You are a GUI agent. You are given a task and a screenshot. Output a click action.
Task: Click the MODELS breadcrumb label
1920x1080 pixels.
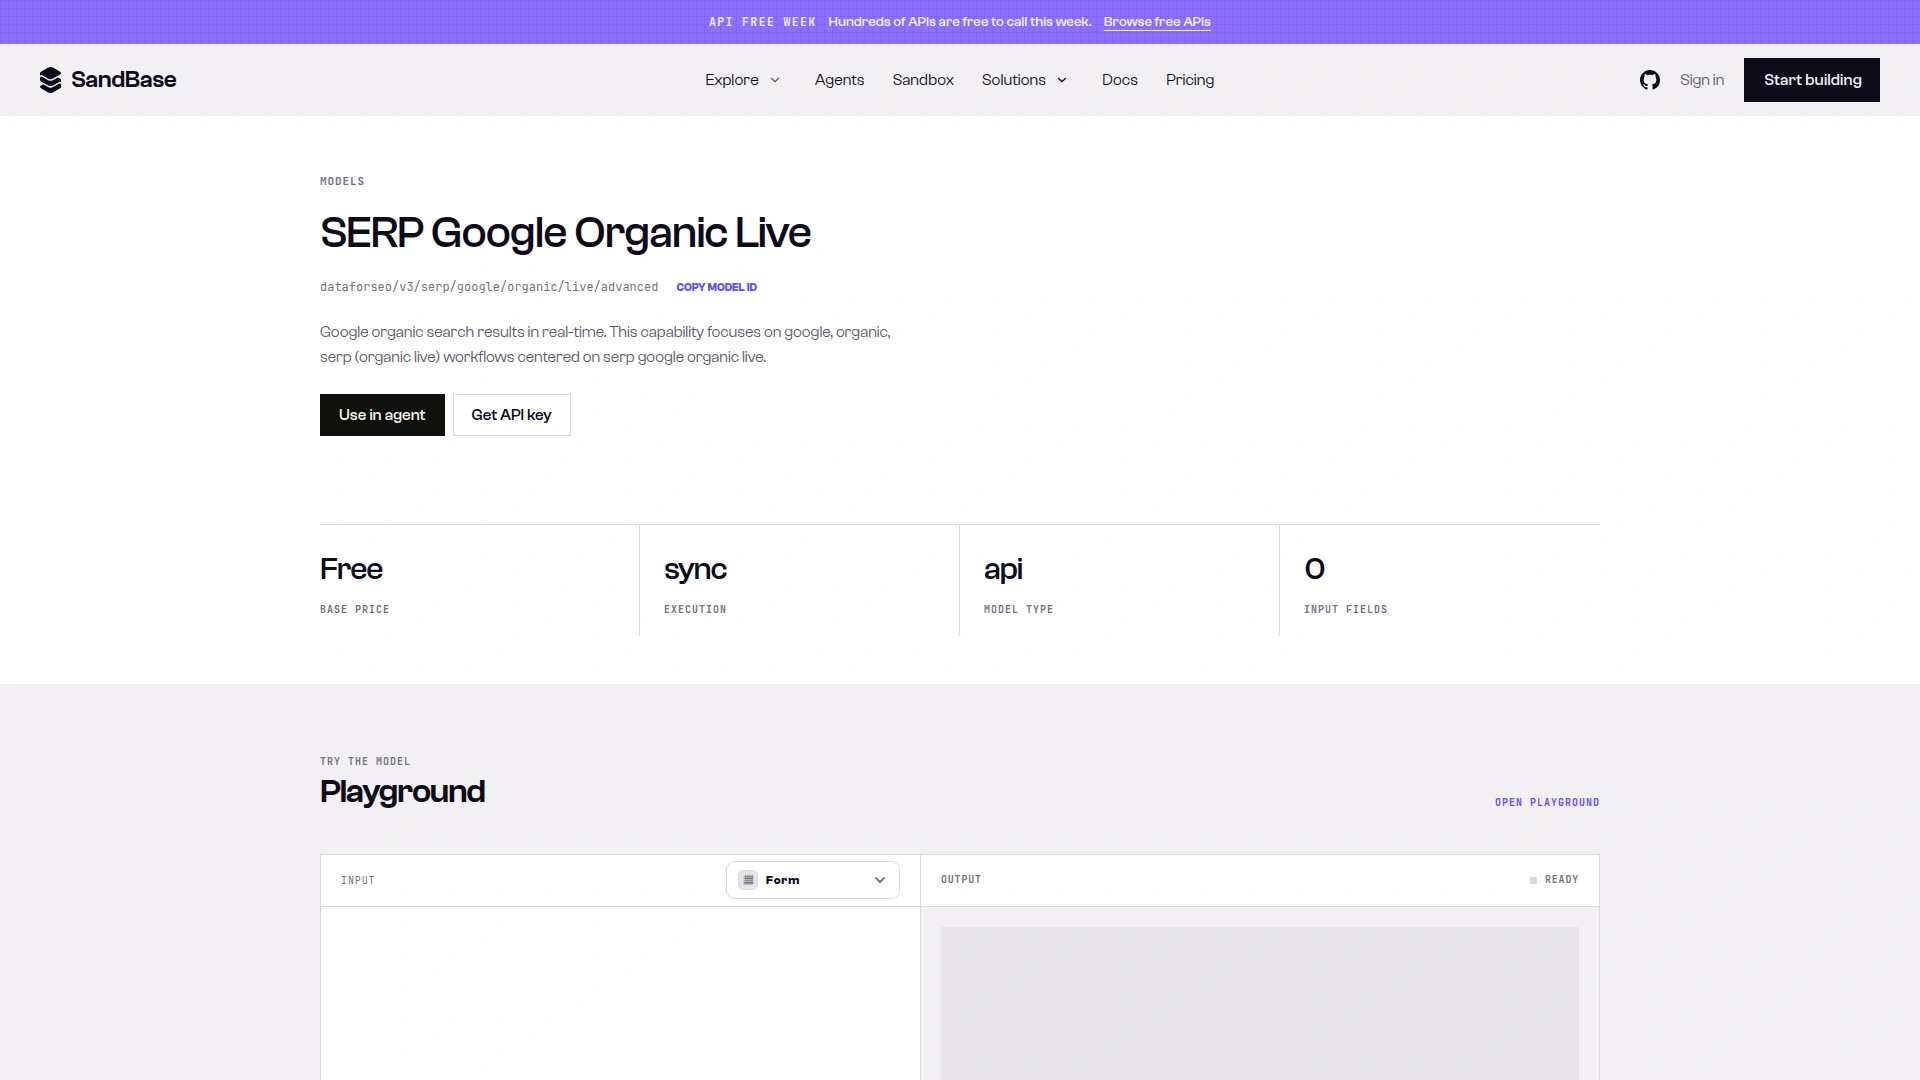[342, 181]
